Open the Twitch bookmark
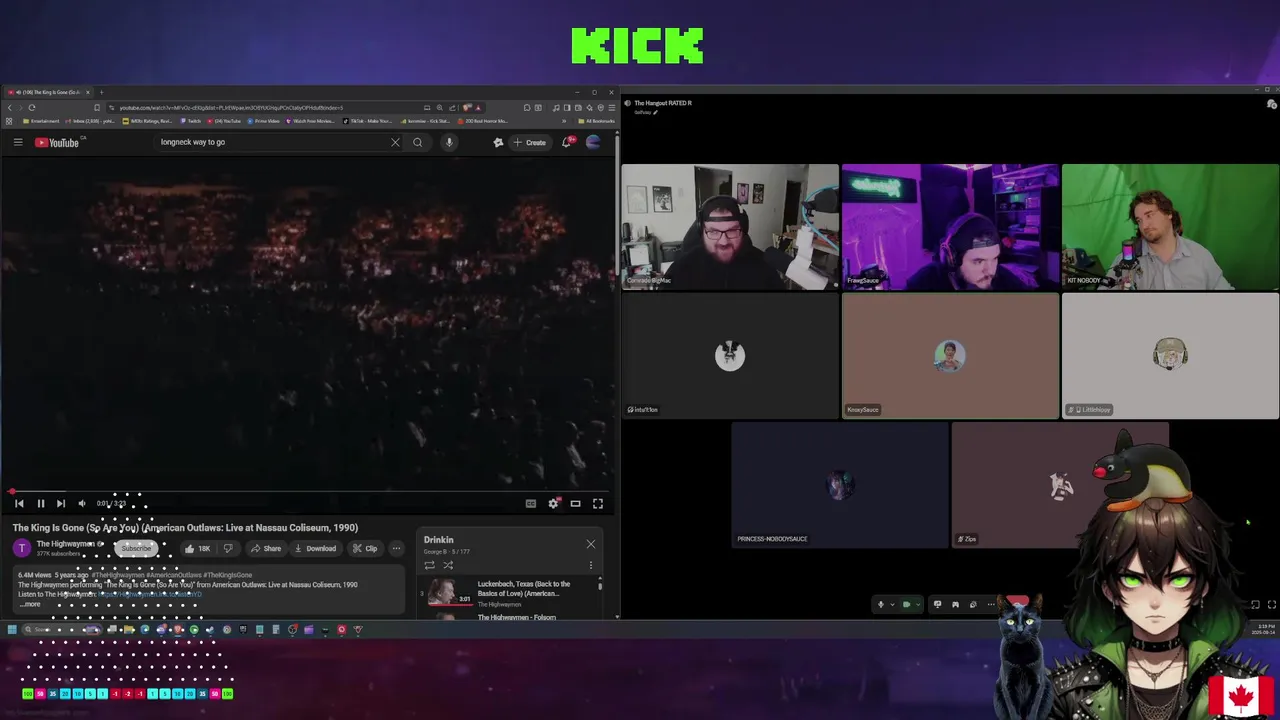This screenshot has width=1280, height=720. (x=192, y=121)
